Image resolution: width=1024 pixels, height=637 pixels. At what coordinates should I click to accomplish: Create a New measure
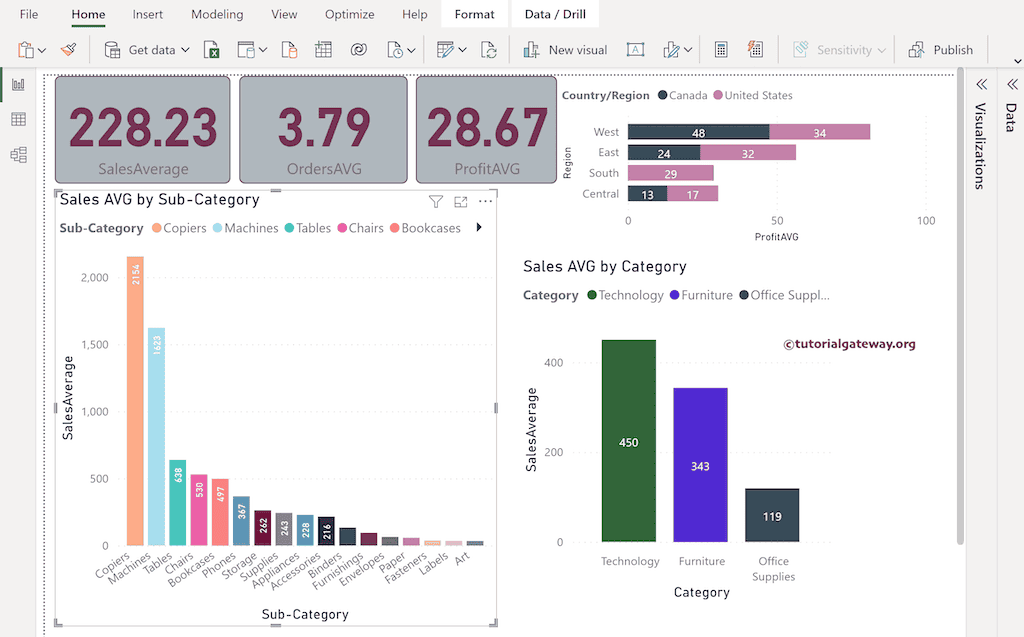click(720, 49)
